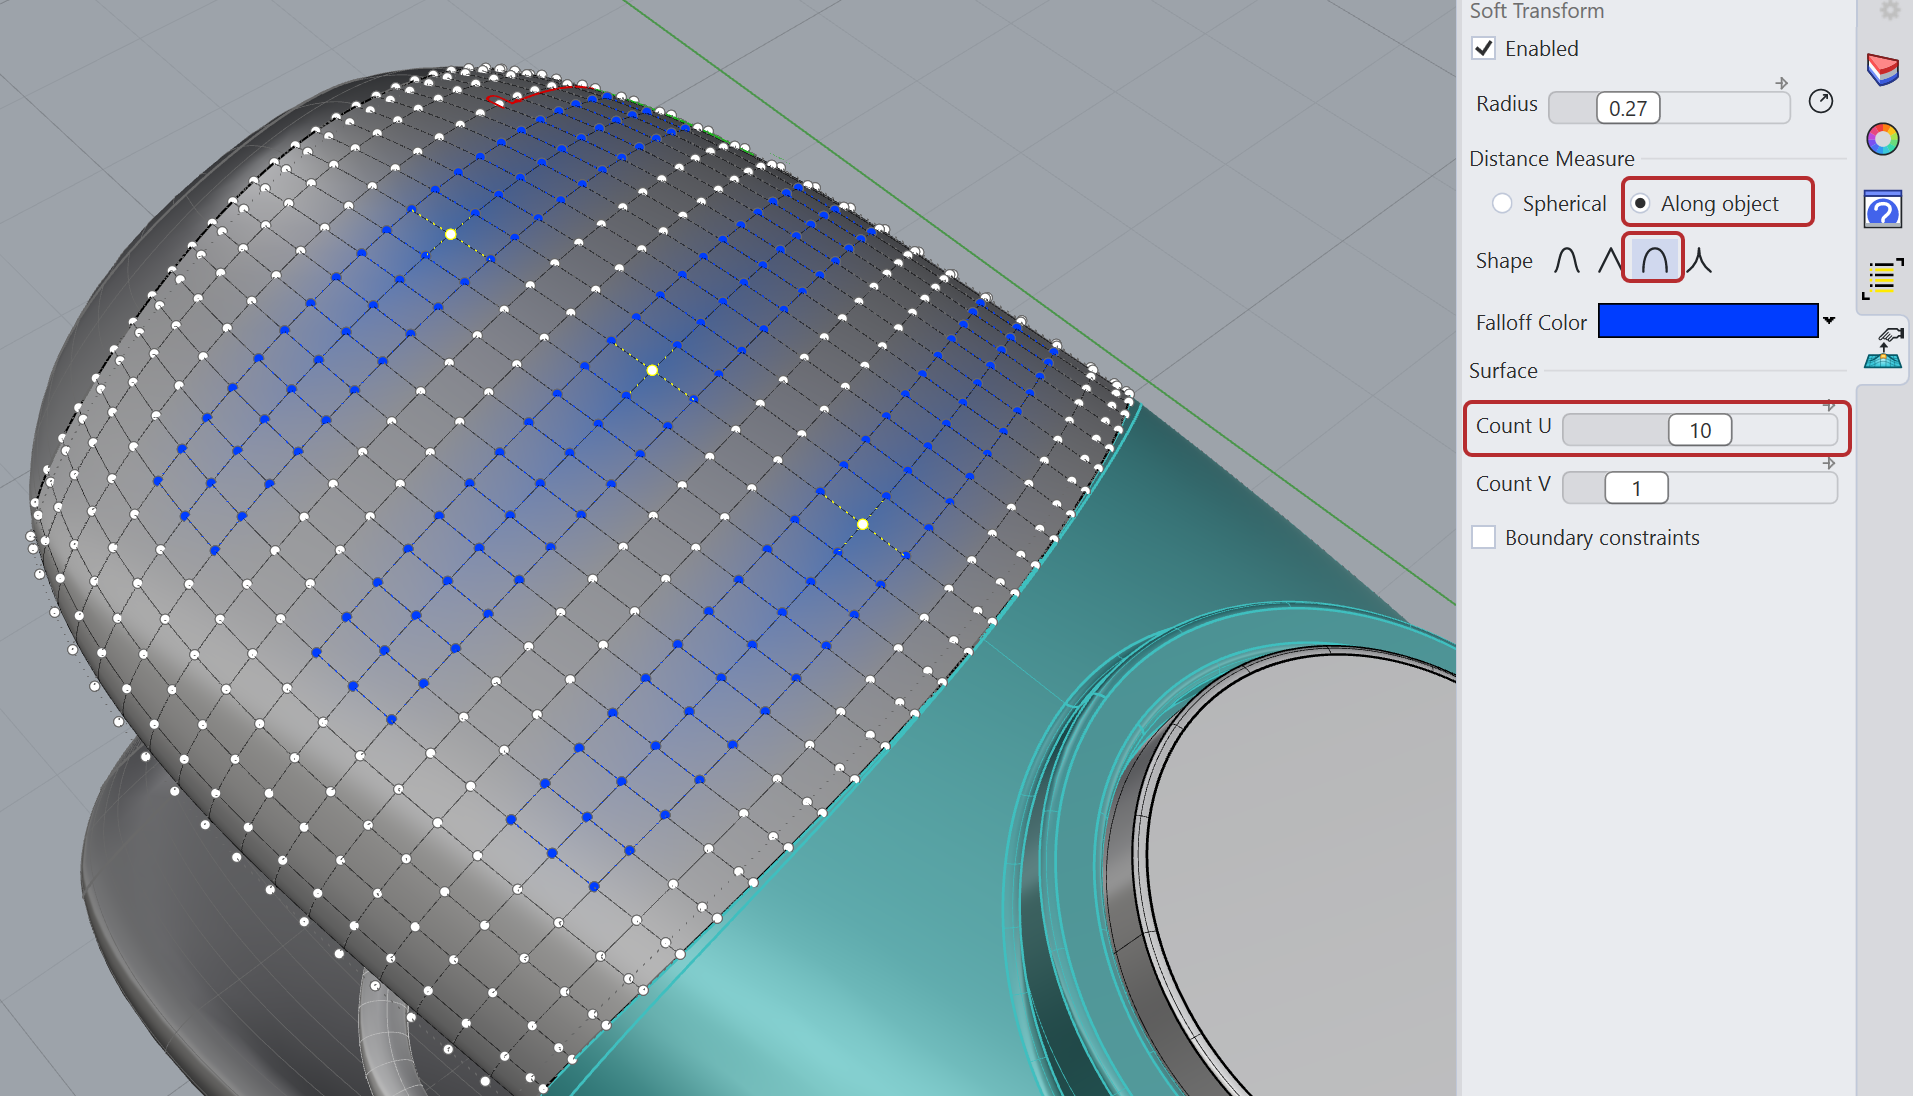1913x1096 pixels.
Task: Open the Layers panel tab icon
Action: click(x=1883, y=69)
